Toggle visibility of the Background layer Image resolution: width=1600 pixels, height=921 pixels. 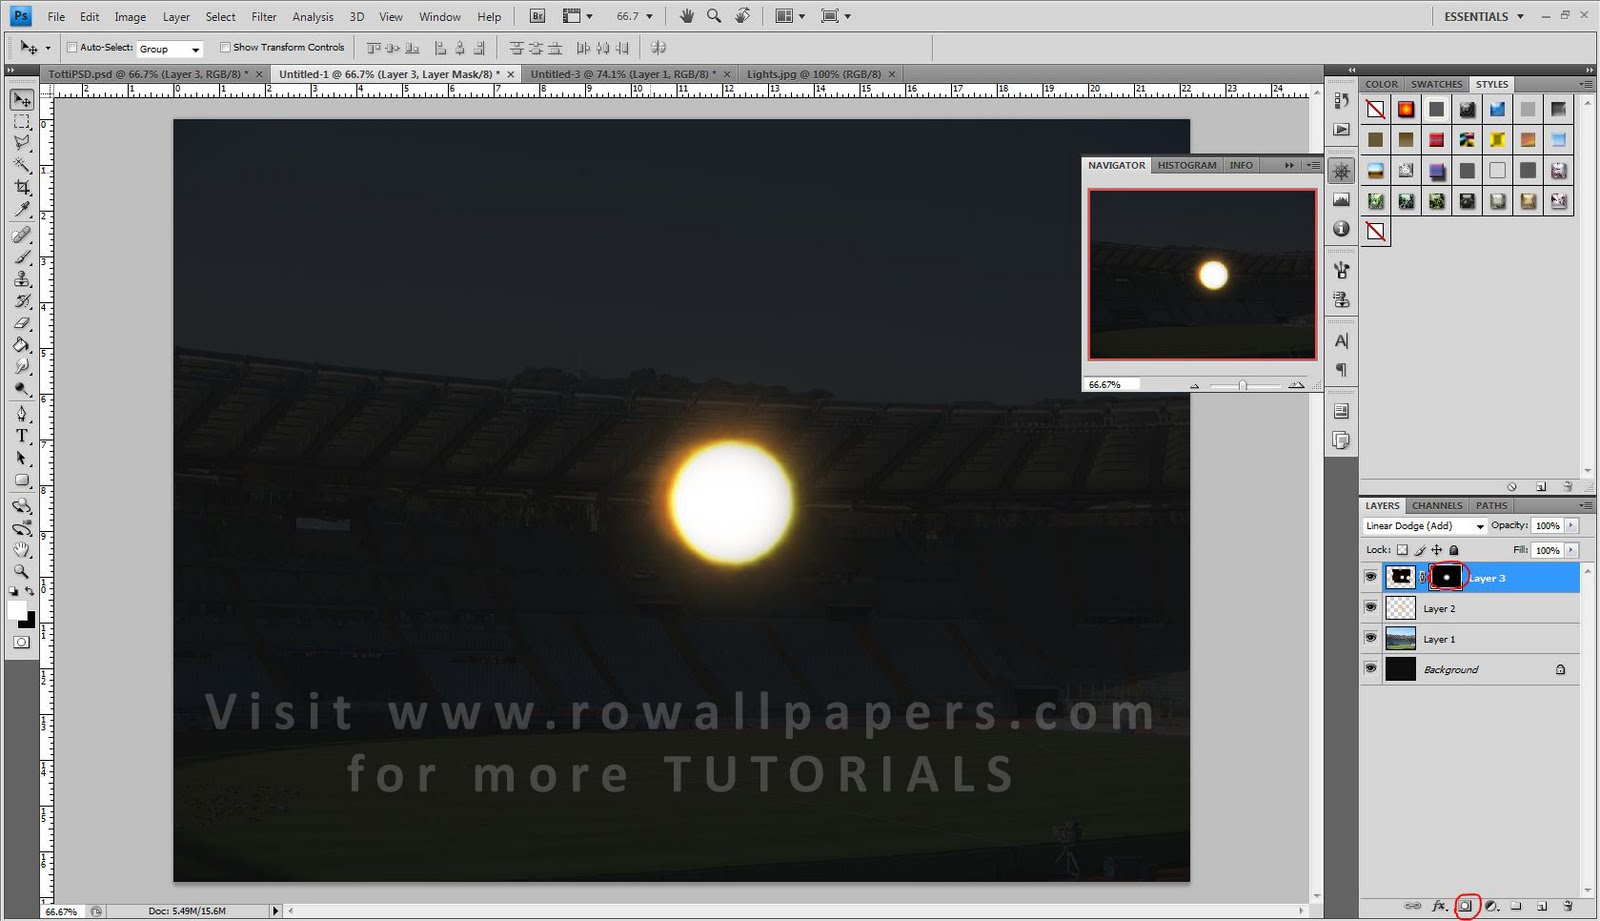[1371, 669]
